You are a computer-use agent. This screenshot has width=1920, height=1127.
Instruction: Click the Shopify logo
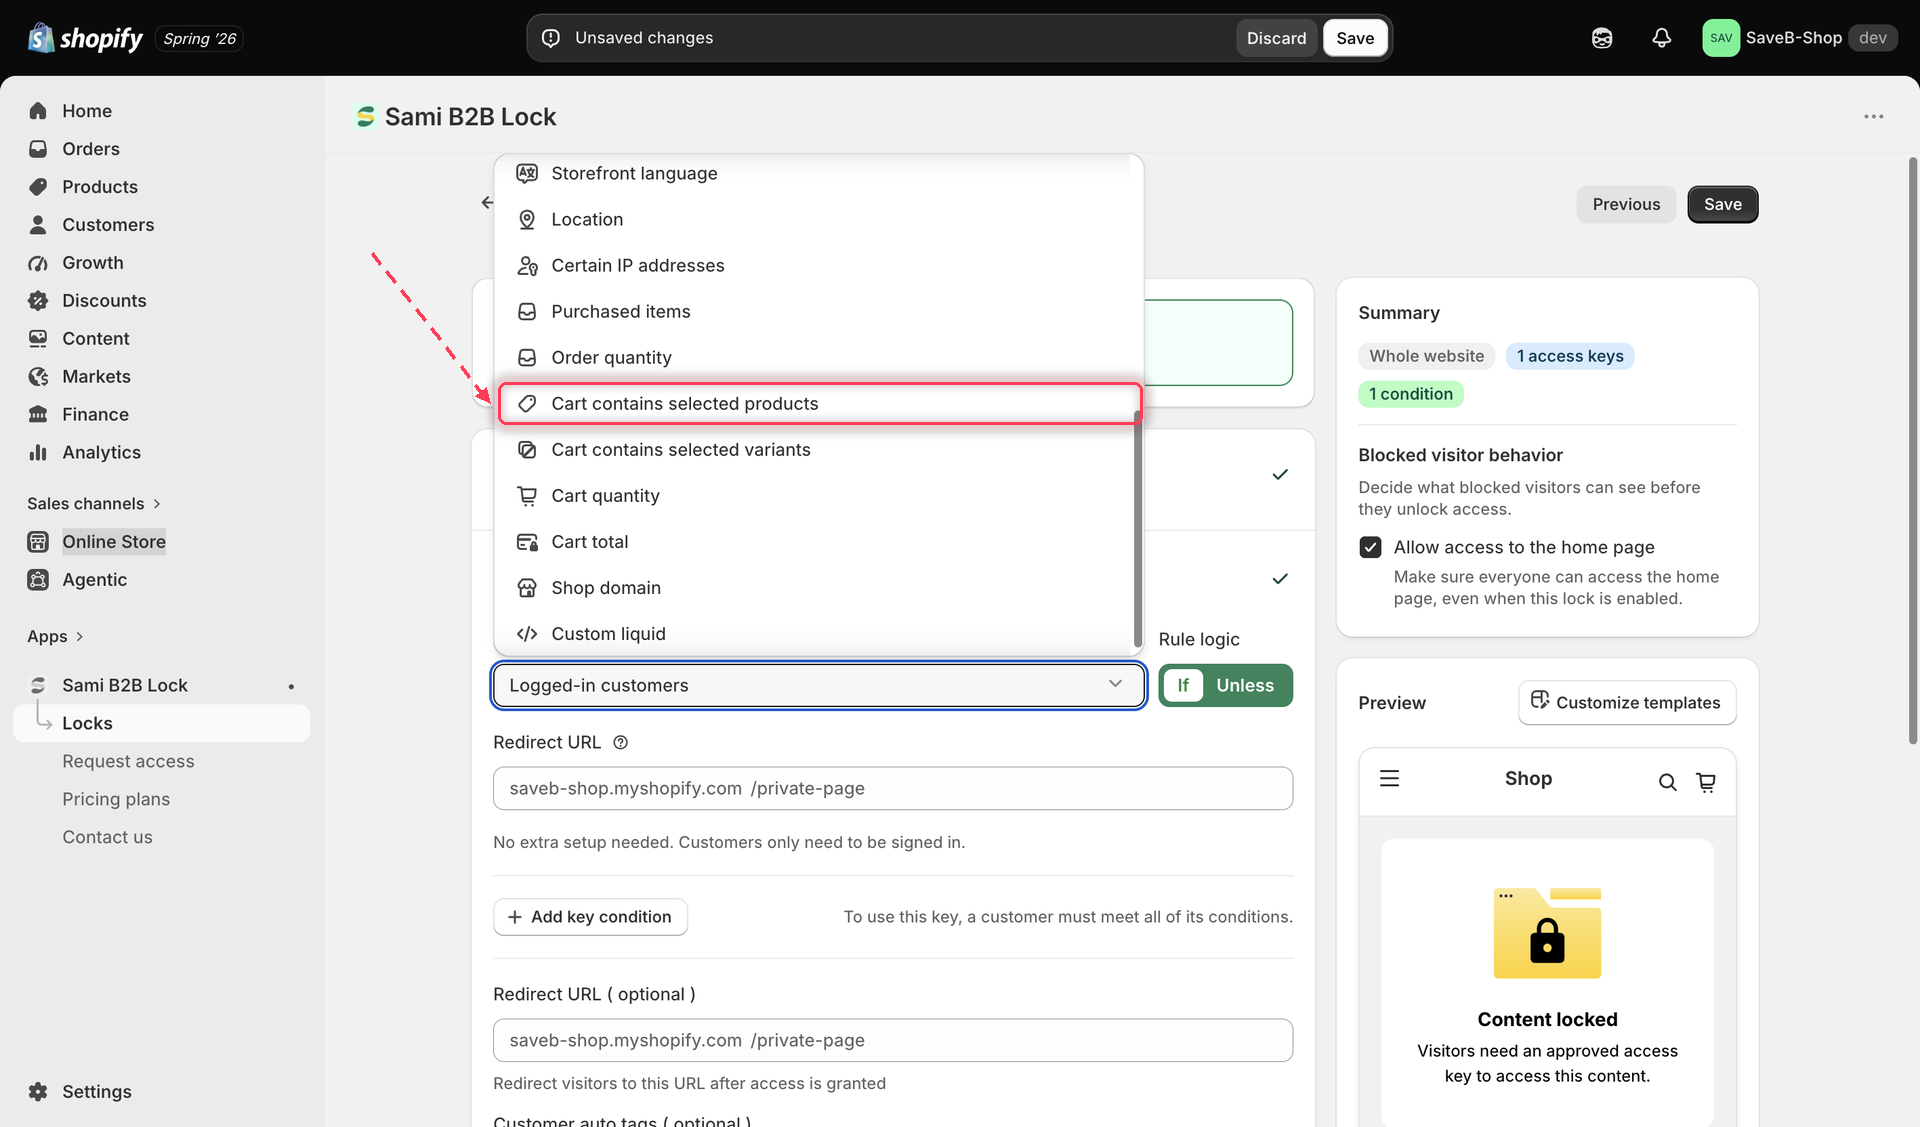tap(85, 38)
